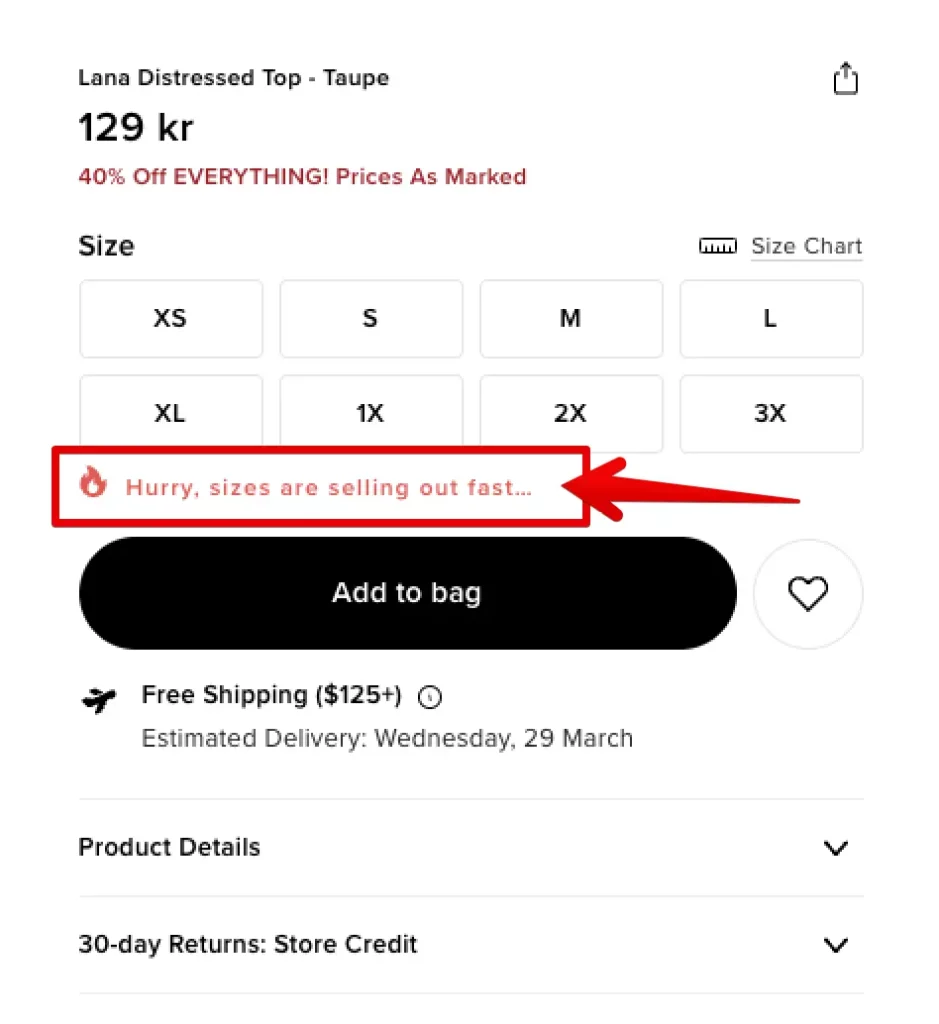Image resolution: width=939 pixels, height=1024 pixels.
Task: Click the ruler icon next to Size Chart
Action: pyautogui.click(x=718, y=246)
